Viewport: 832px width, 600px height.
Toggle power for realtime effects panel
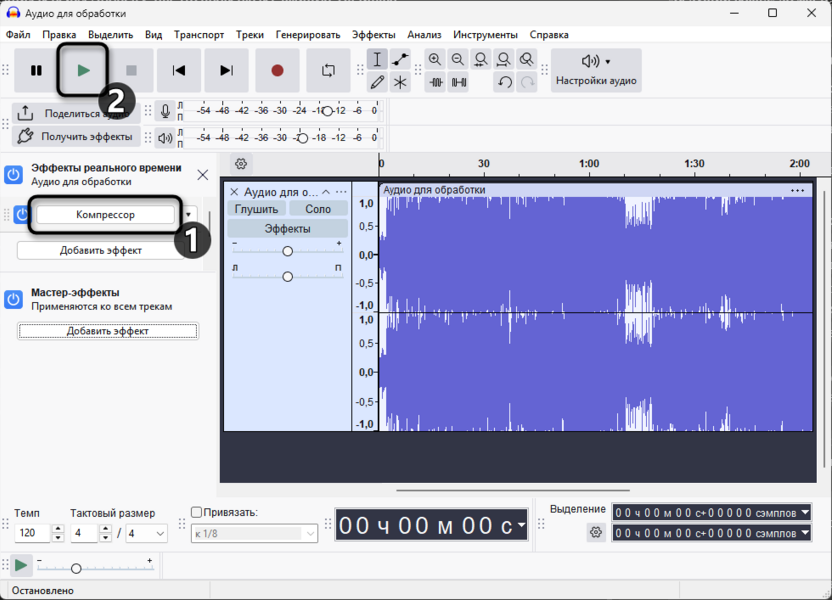click(x=13, y=175)
